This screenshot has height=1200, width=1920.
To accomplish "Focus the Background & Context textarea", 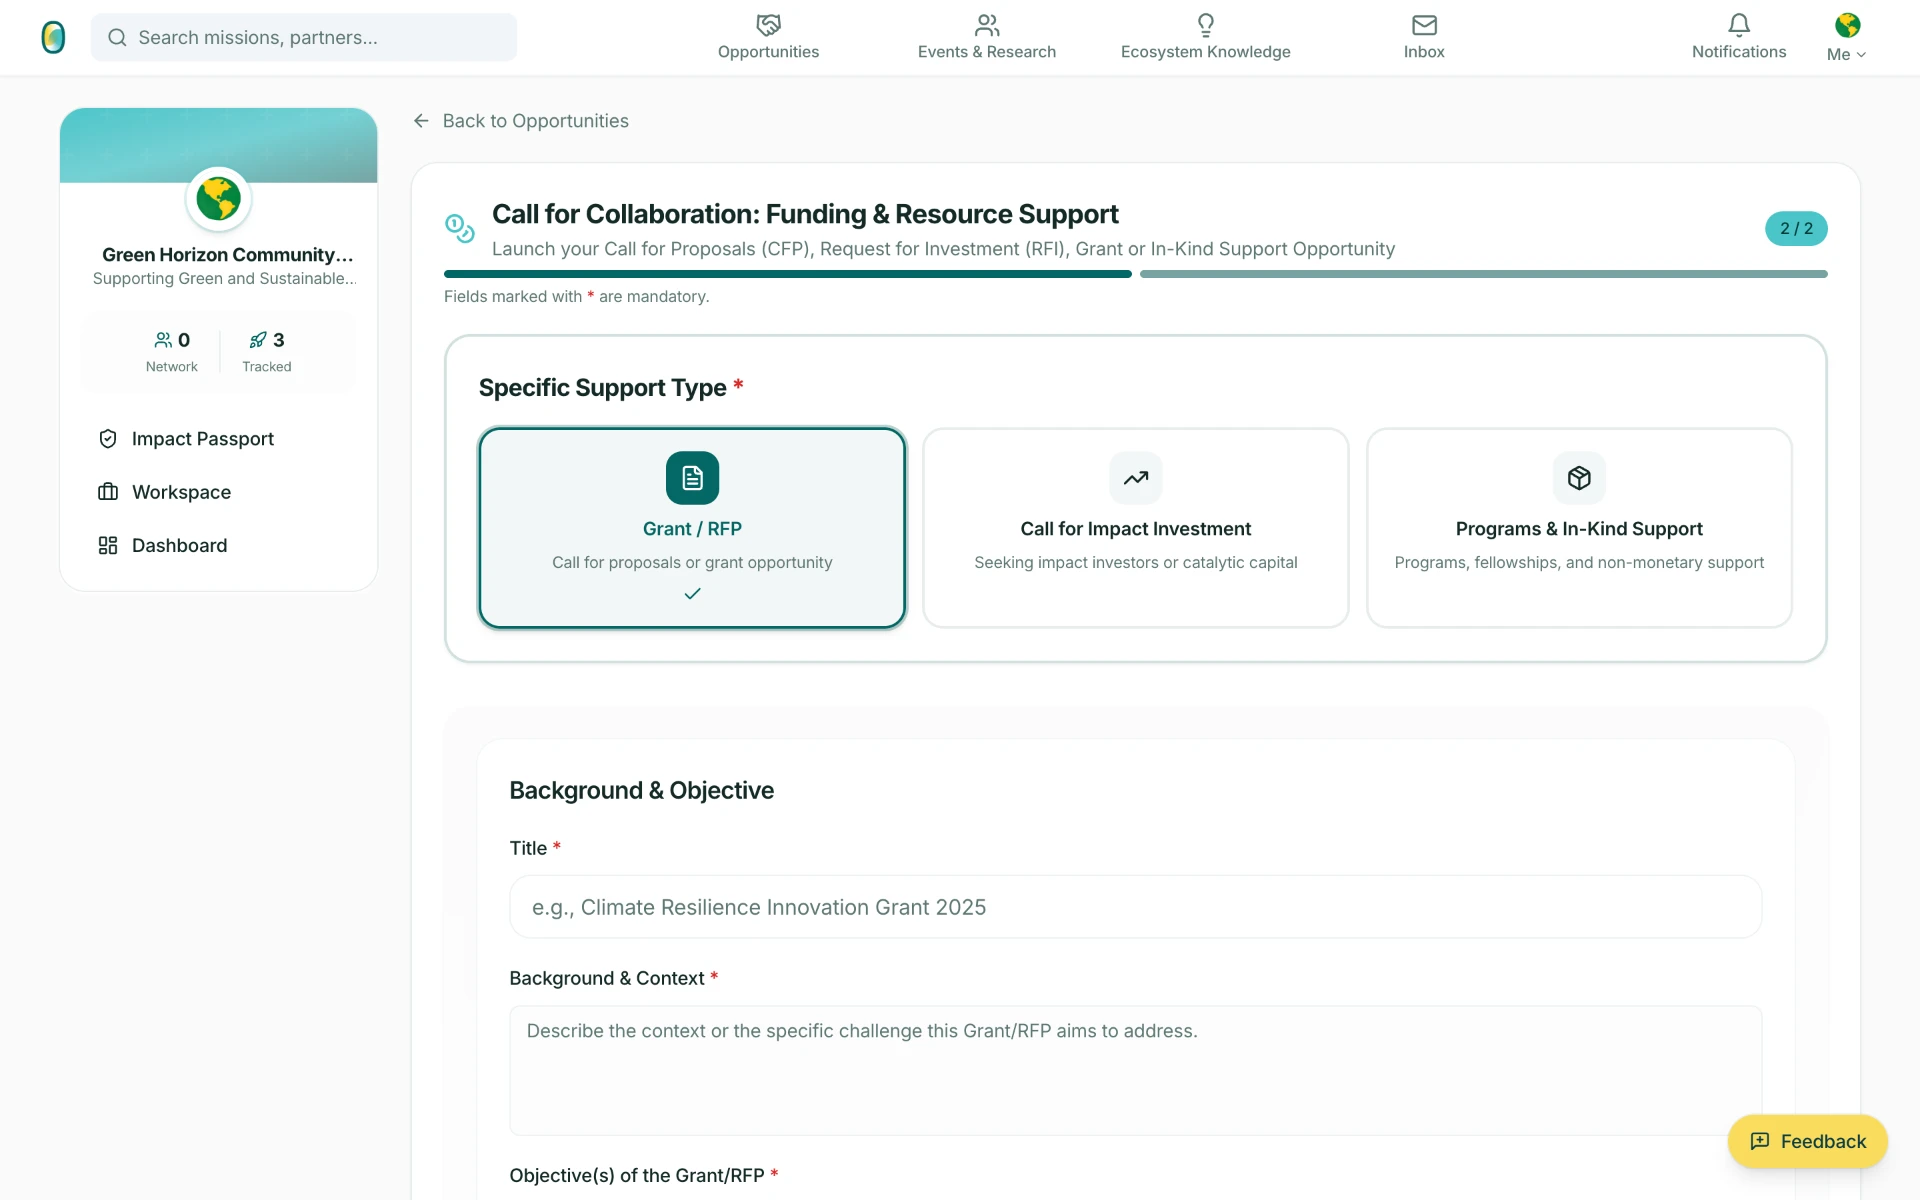I will pyautogui.click(x=1136, y=1070).
